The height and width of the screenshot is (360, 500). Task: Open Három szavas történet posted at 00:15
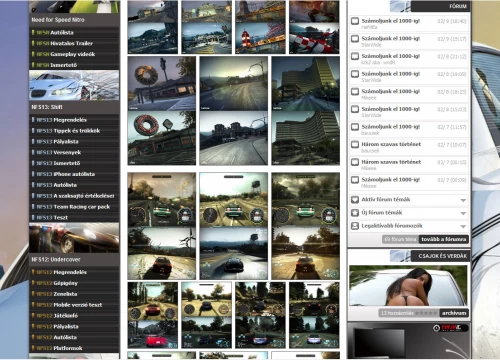(391, 162)
